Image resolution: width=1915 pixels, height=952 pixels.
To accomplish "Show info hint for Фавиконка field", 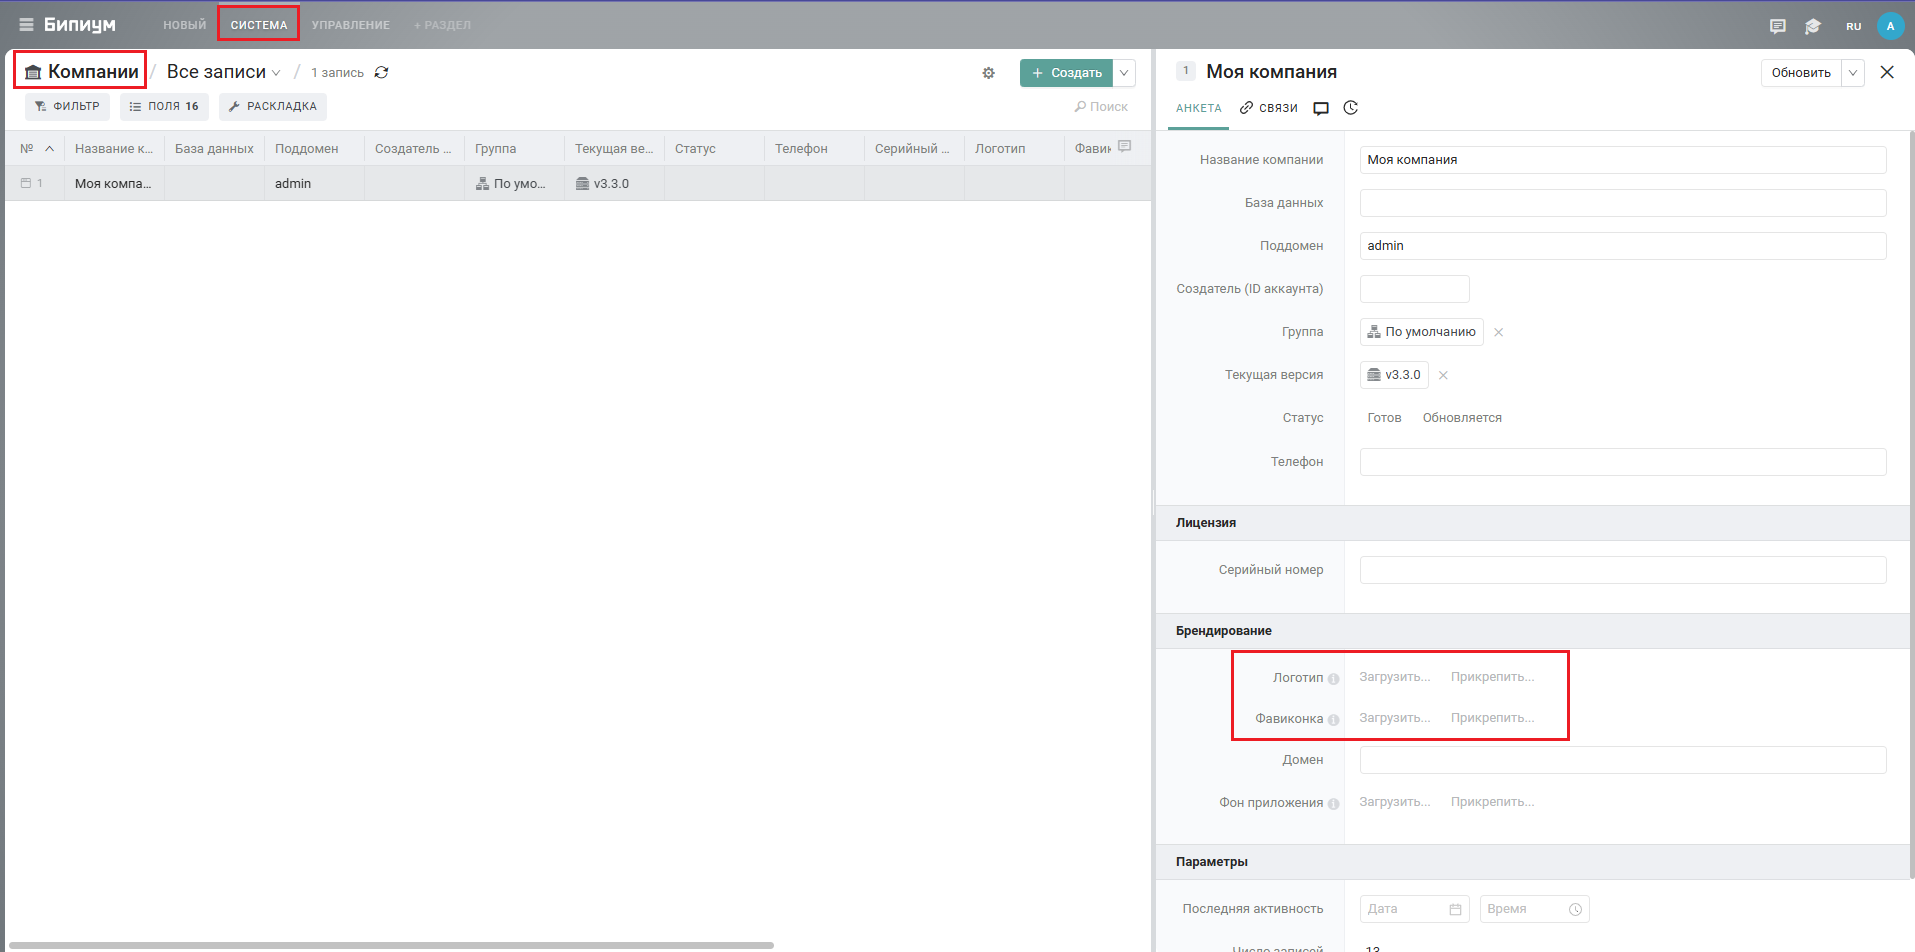I will click(x=1333, y=720).
